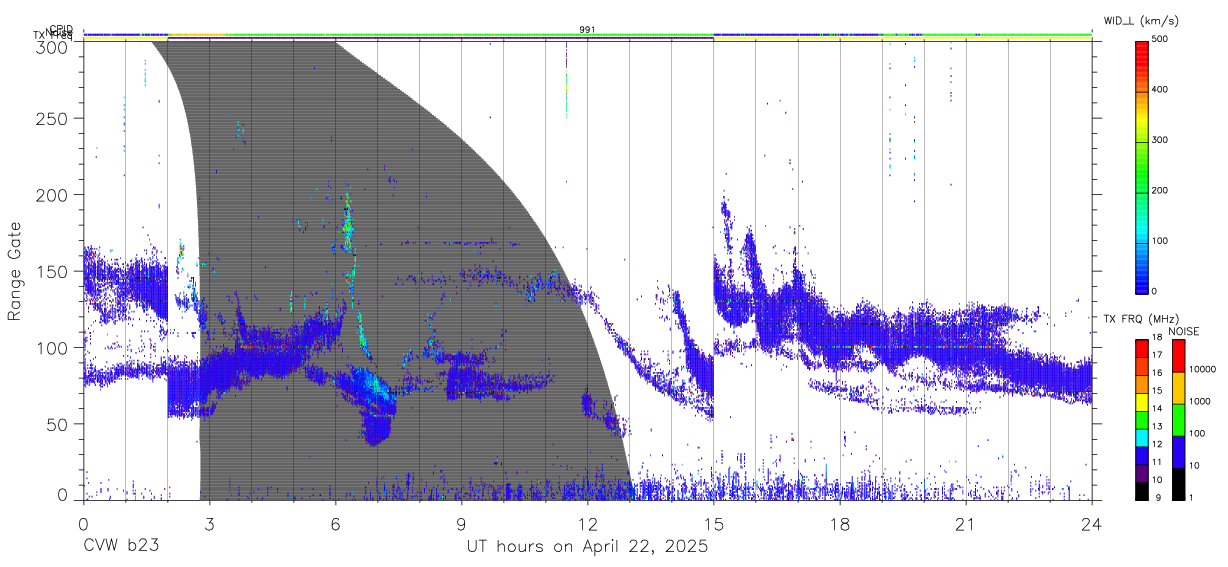Click tick label 200 on Range Gate axis
Screen dimensions: 1228x567
[53, 194]
